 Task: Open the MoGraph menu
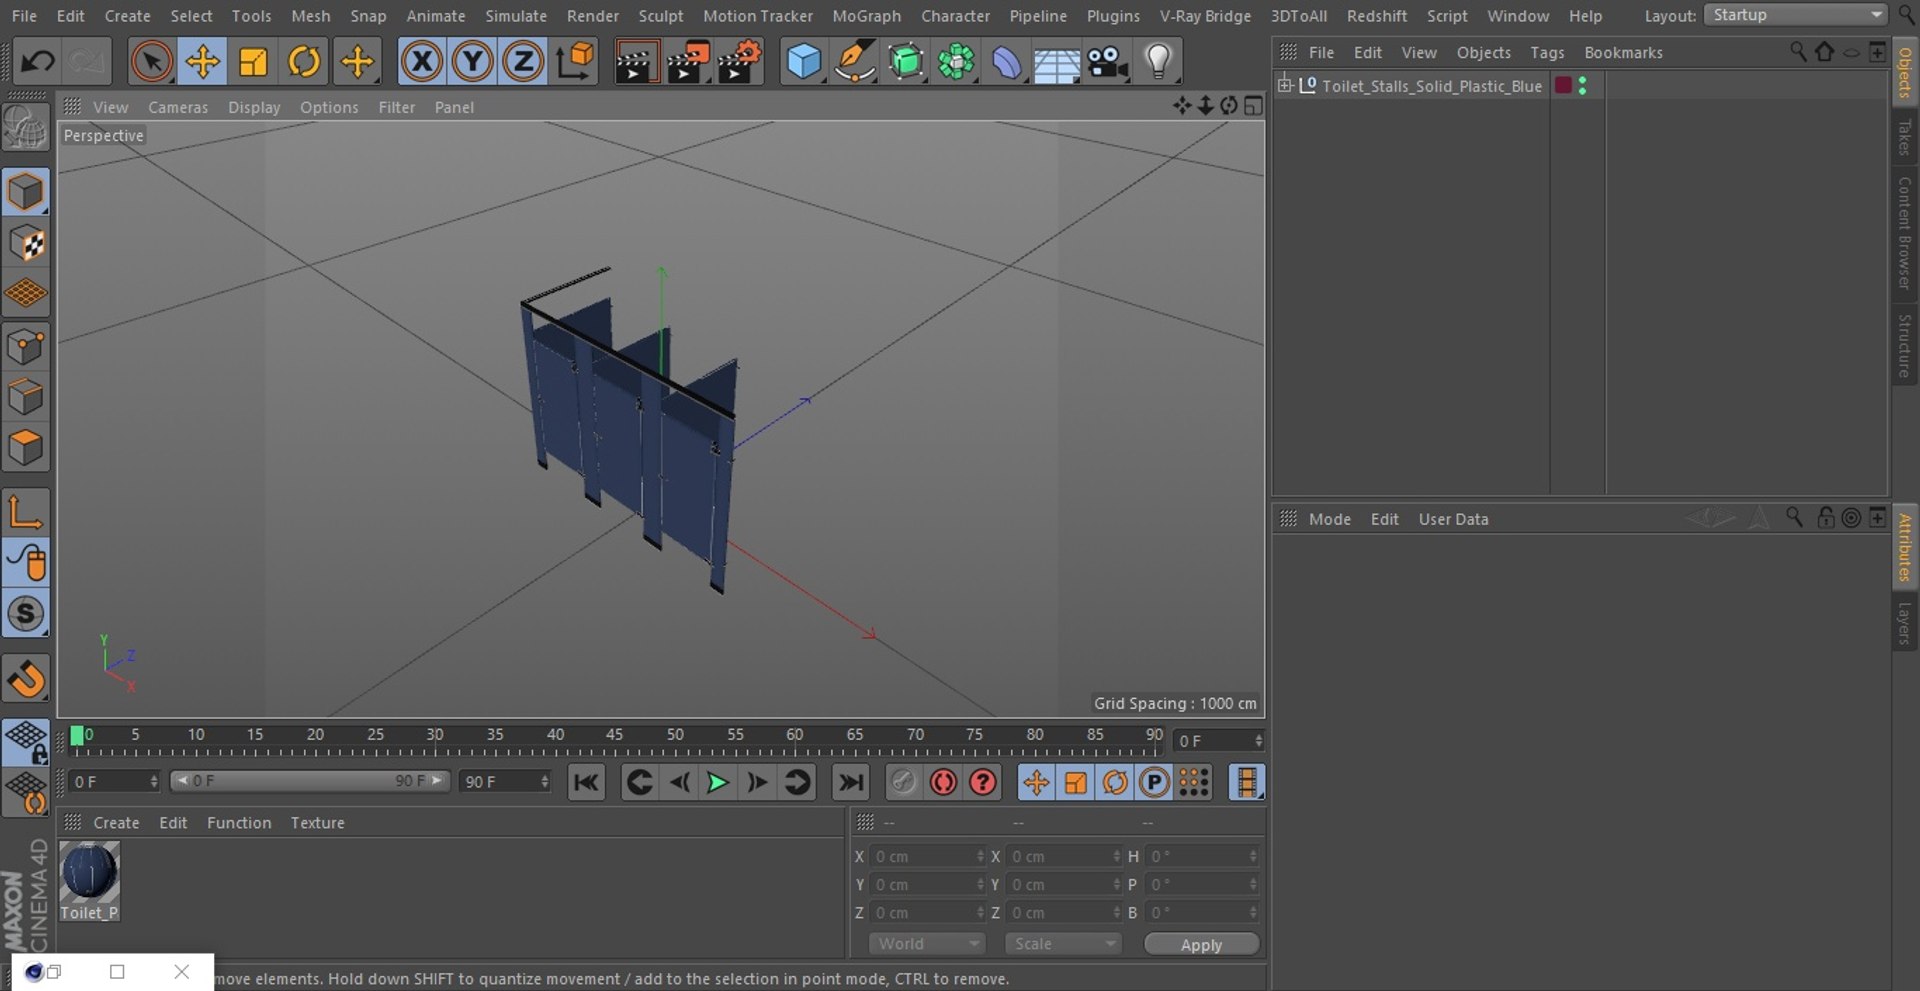pyautogui.click(x=866, y=16)
